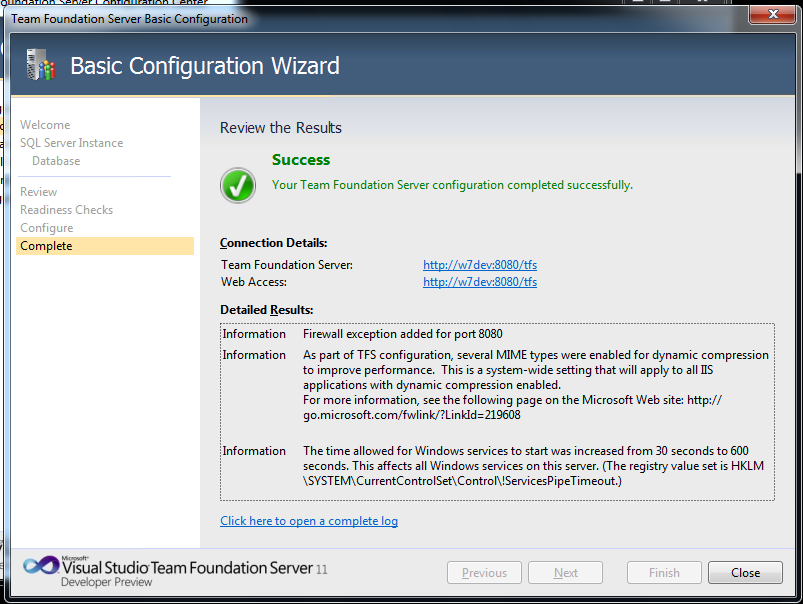Click the Finish button
Screen dimensions: 803x604
click(x=664, y=573)
